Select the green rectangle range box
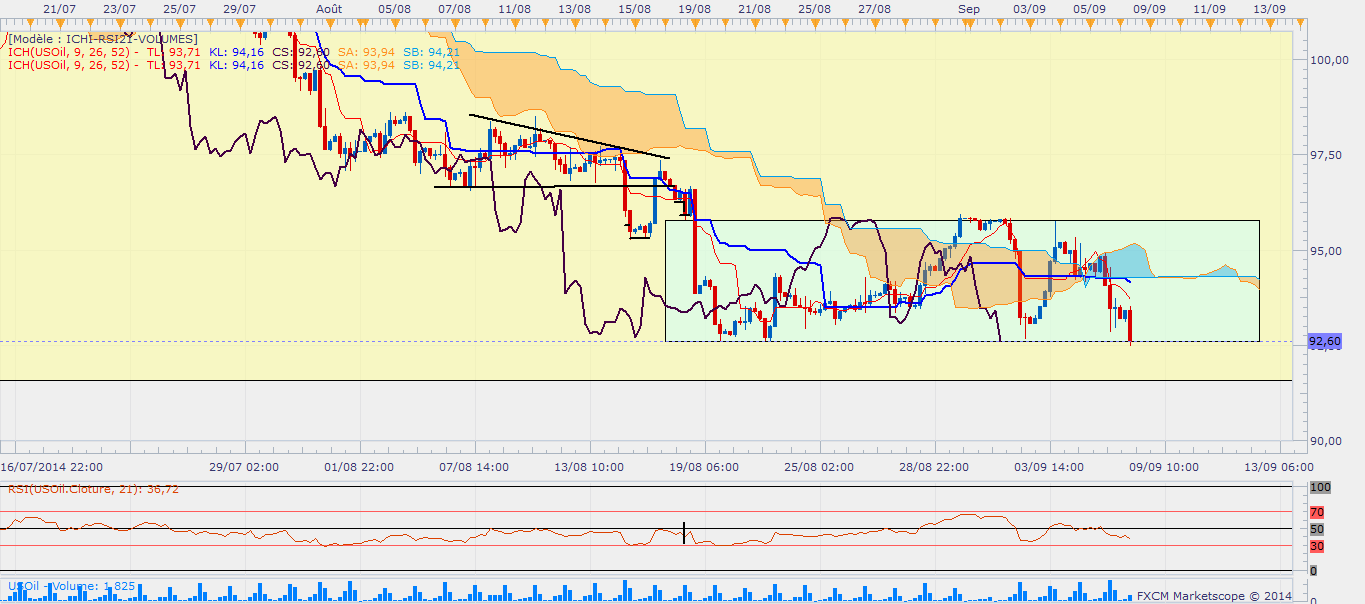The image size is (1365, 604). 962,281
